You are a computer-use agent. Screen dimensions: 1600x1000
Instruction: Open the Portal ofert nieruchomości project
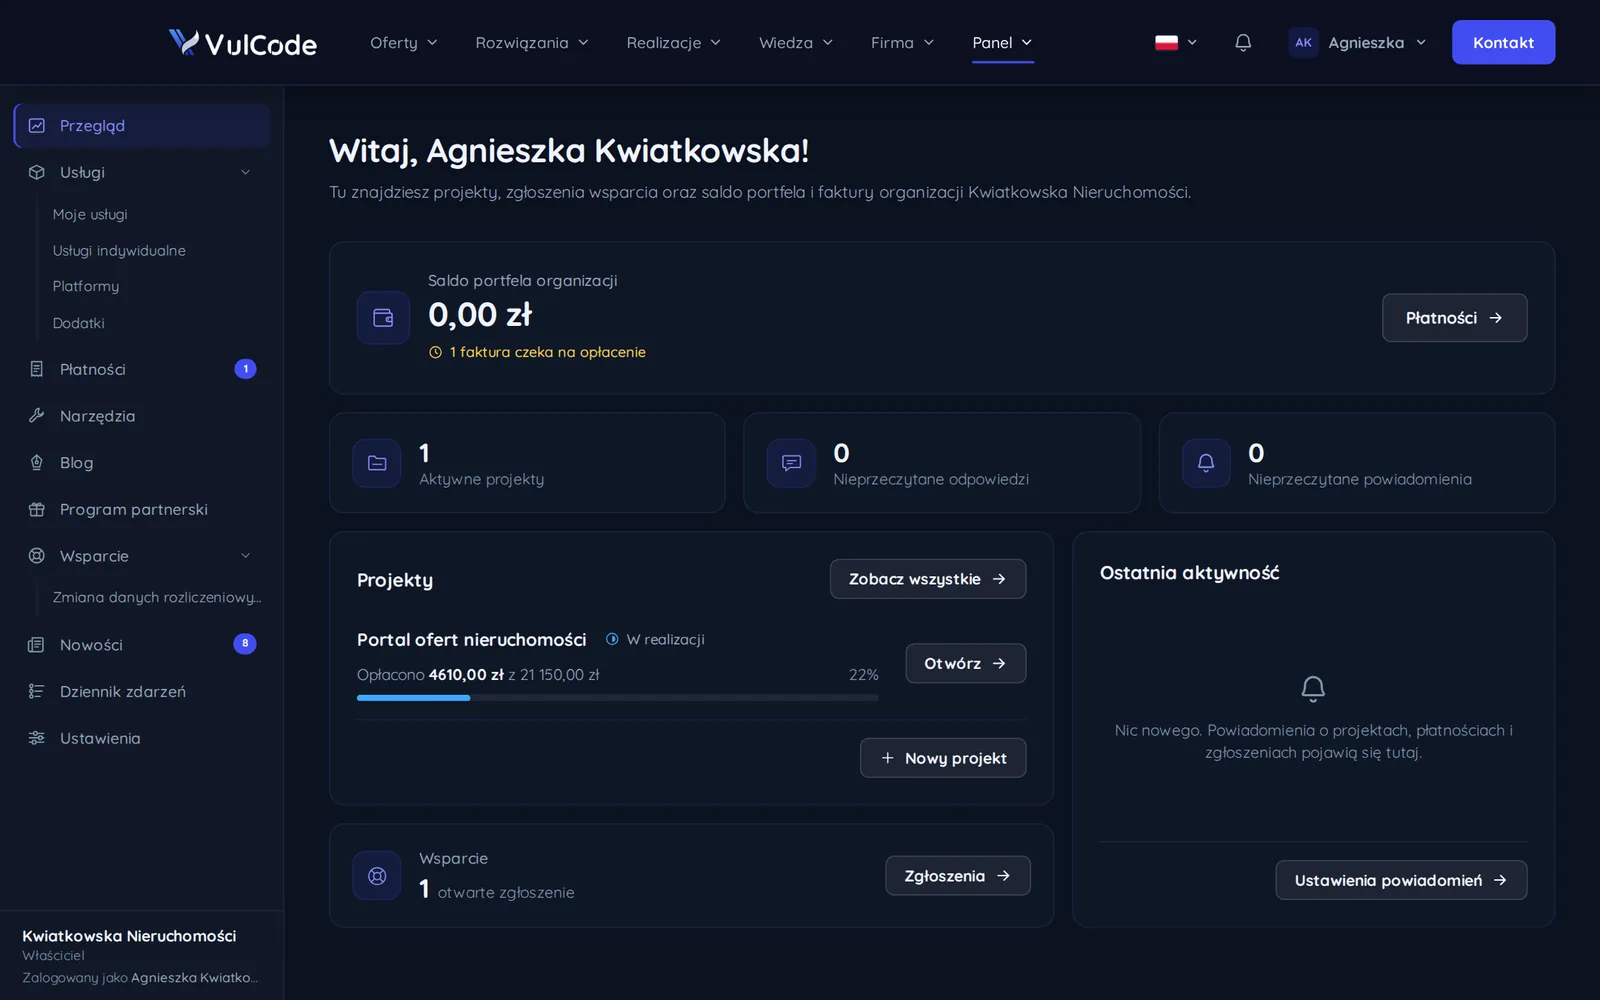pos(965,663)
